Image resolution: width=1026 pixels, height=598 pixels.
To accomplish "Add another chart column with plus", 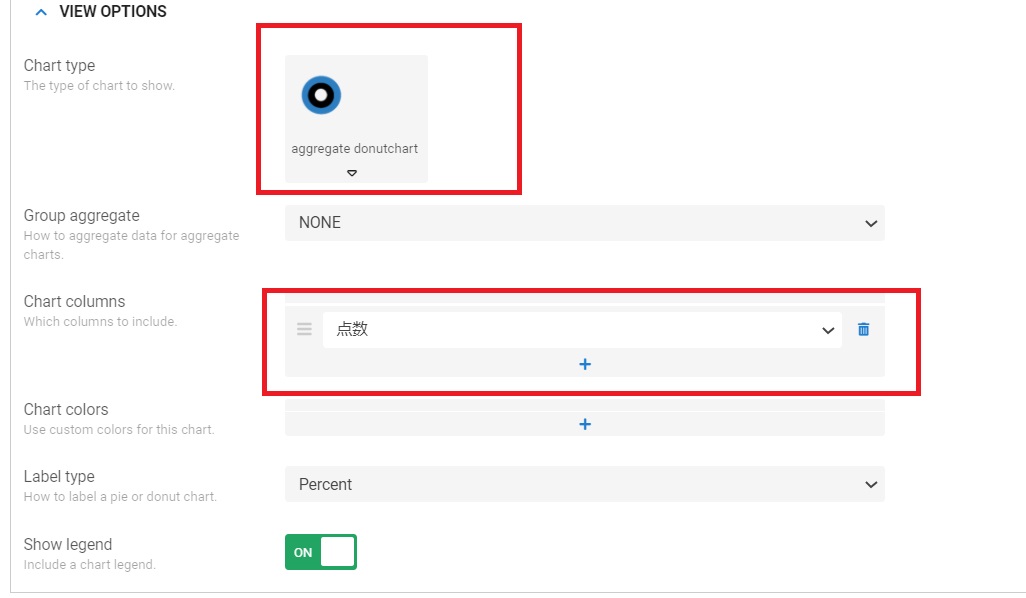I will pyautogui.click(x=585, y=364).
